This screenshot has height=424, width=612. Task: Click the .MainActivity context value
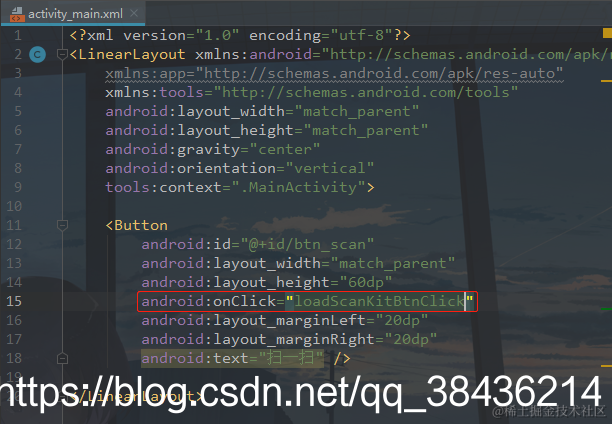coord(299,187)
